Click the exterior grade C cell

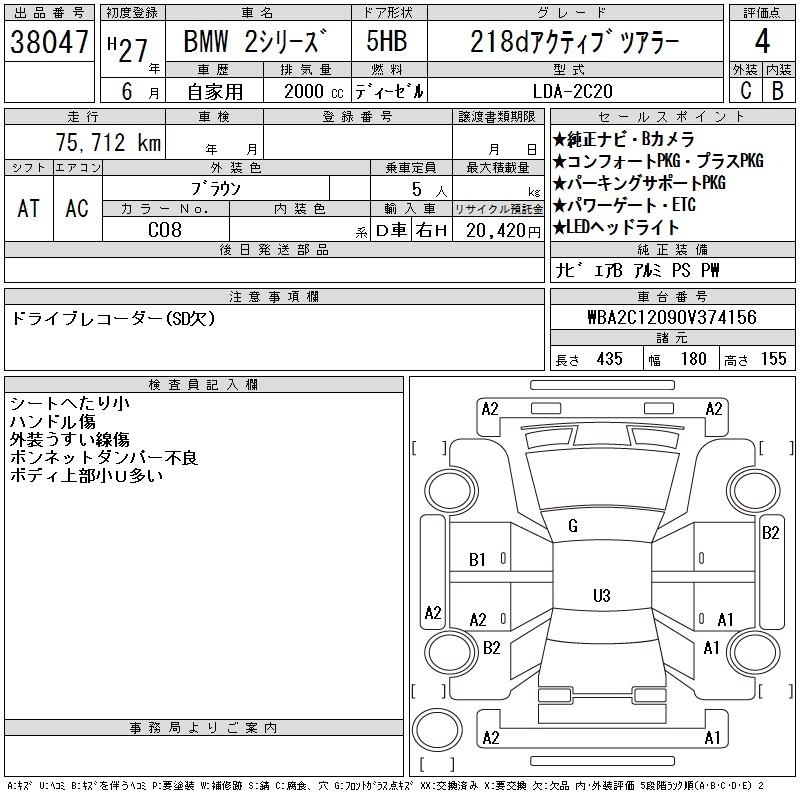point(744,90)
